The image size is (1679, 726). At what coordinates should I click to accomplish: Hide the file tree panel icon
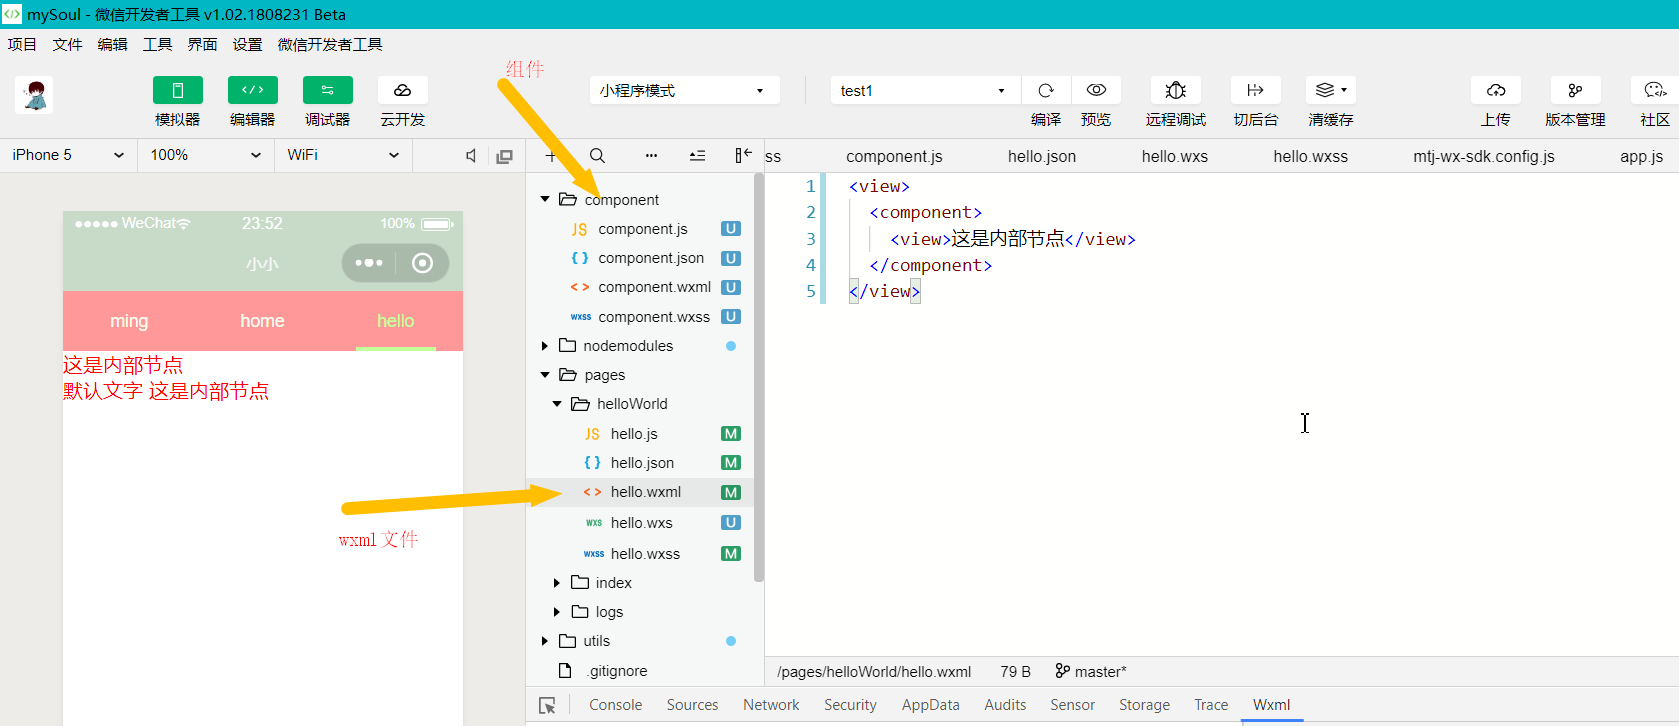click(x=743, y=155)
